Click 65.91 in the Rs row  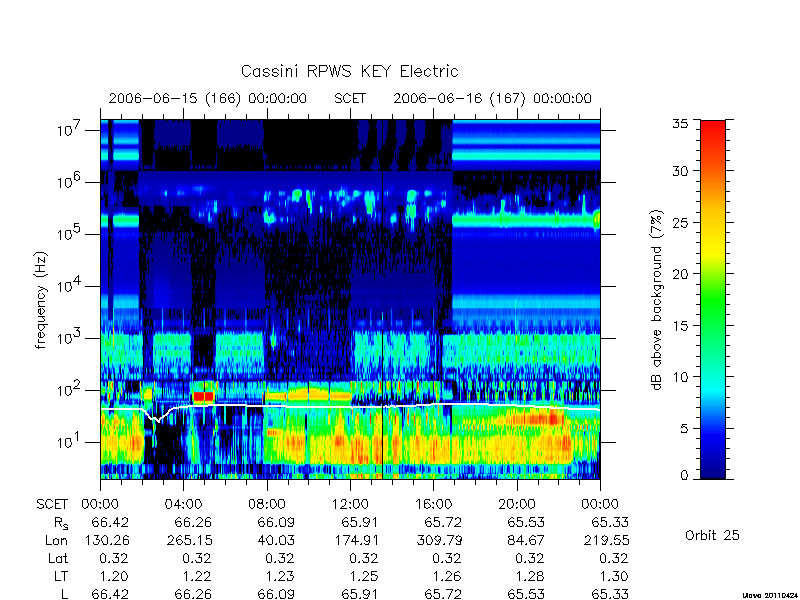click(359, 522)
